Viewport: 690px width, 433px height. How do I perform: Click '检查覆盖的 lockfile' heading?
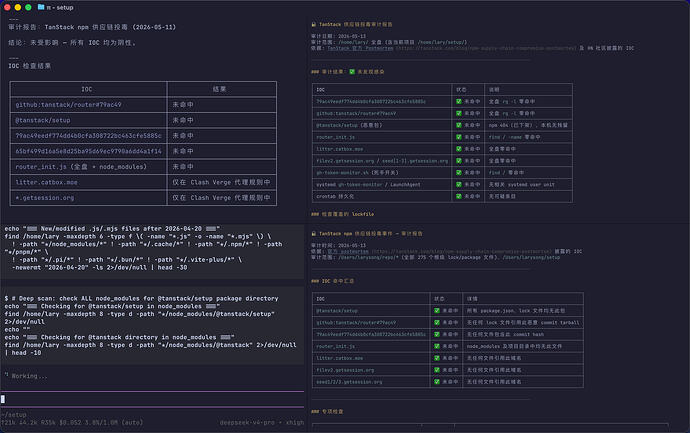[x=342, y=214]
